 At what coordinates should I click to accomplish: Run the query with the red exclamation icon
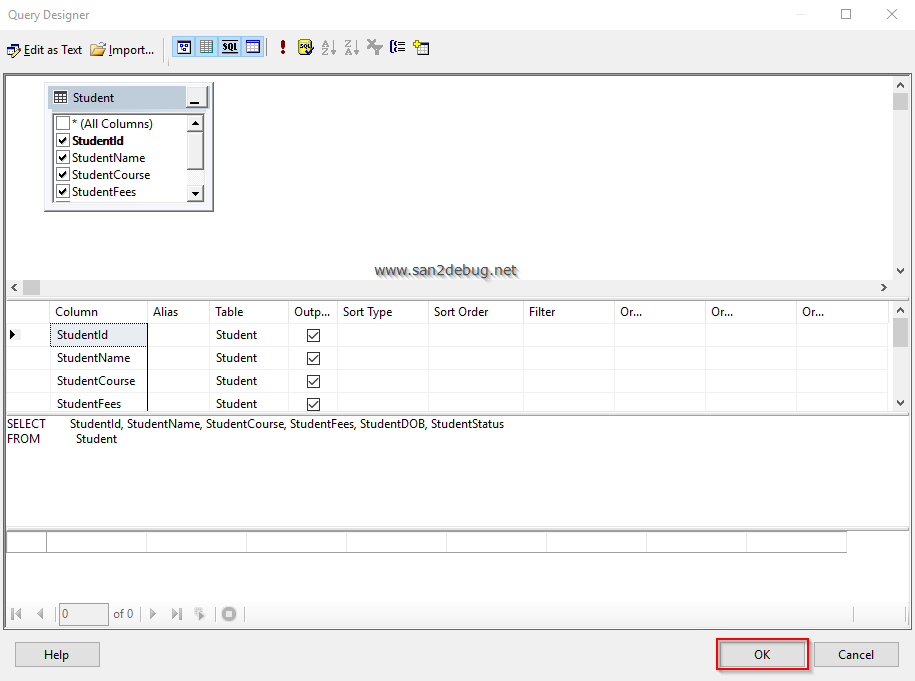point(283,47)
